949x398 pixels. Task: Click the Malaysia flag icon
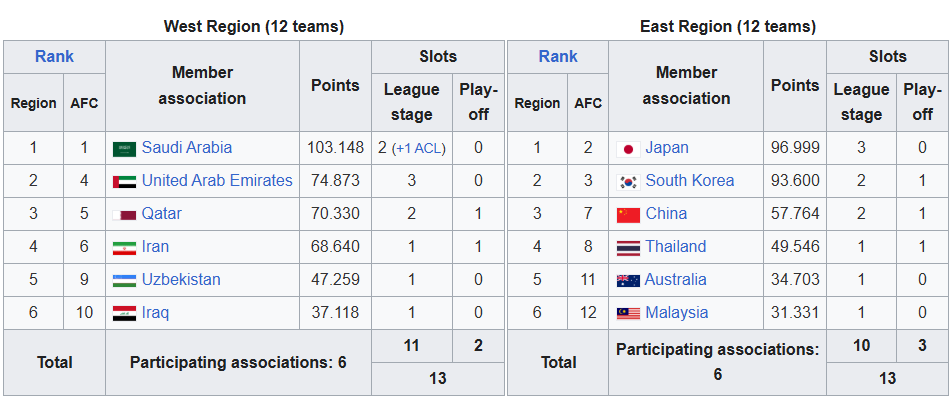coord(628,313)
